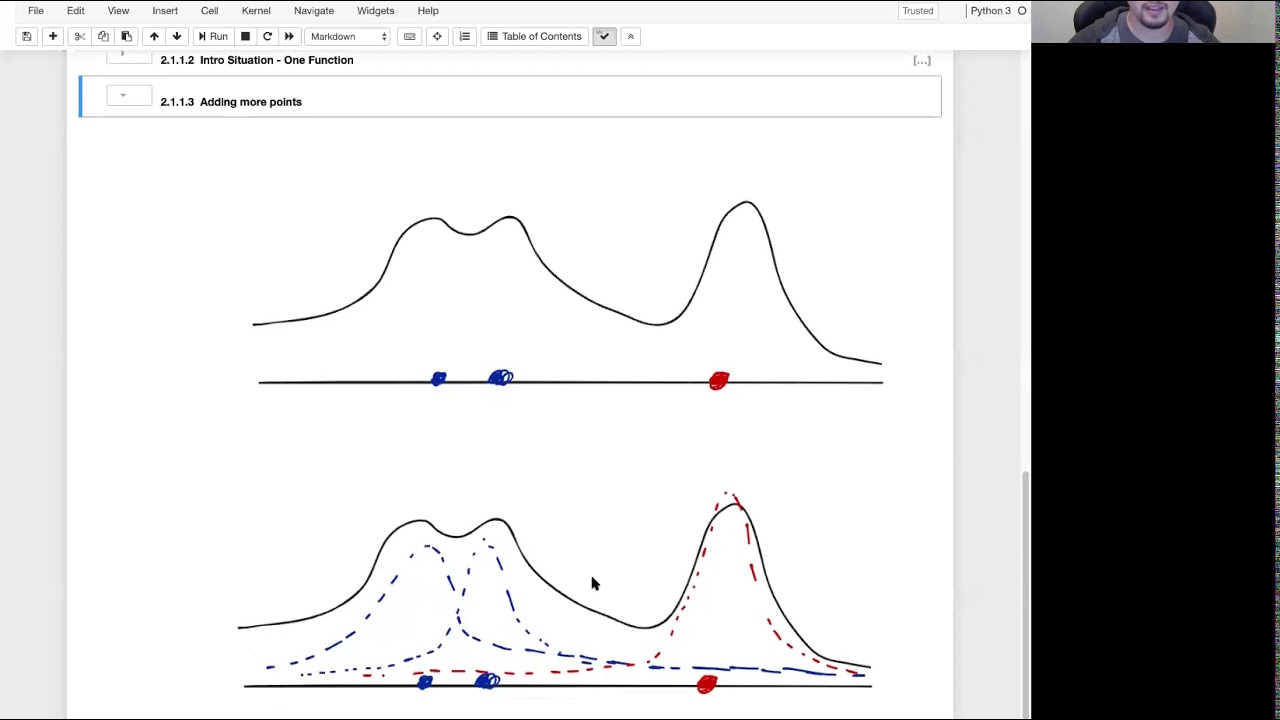Restart the kernel with the circular arrow icon
This screenshot has height=720, width=1280.
click(267, 36)
